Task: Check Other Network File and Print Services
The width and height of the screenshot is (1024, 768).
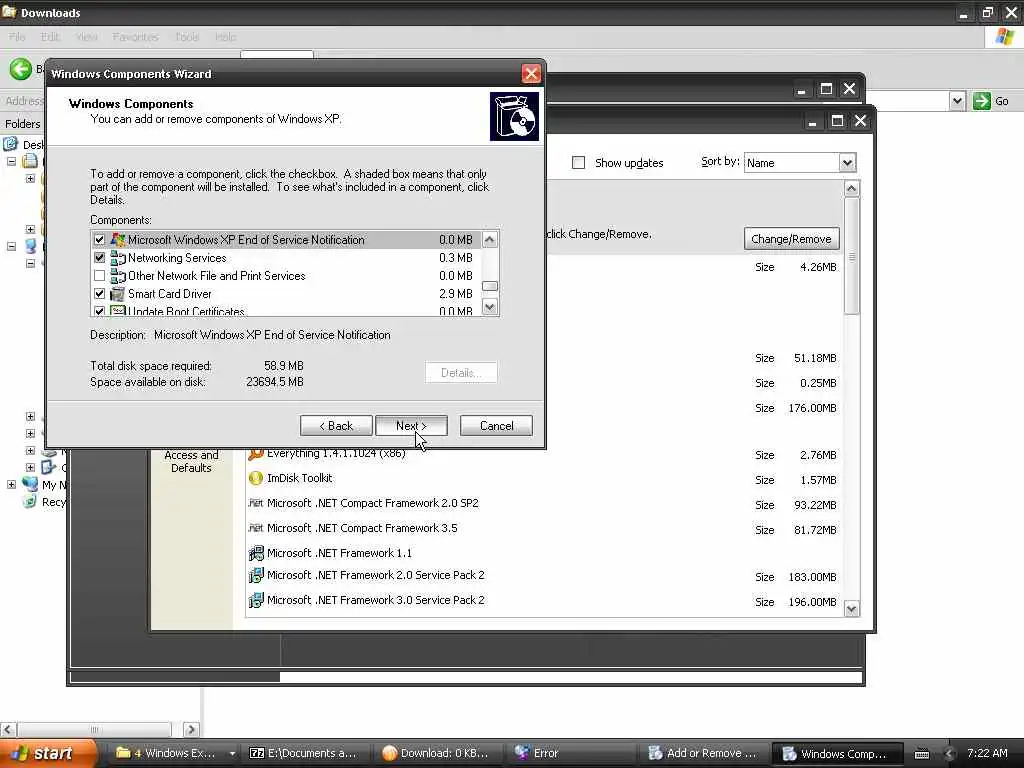Action: pyautogui.click(x=99, y=276)
